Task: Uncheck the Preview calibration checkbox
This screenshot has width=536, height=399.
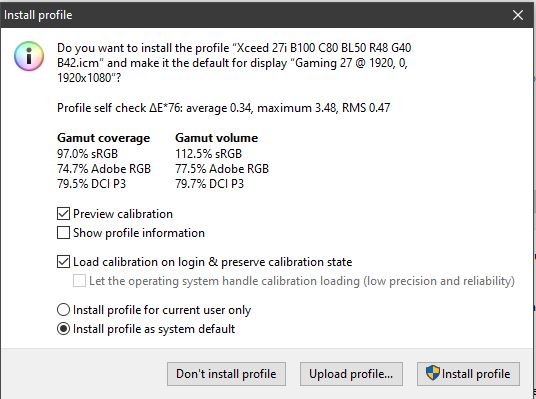Action: pyautogui.click(x=63, y=214)
